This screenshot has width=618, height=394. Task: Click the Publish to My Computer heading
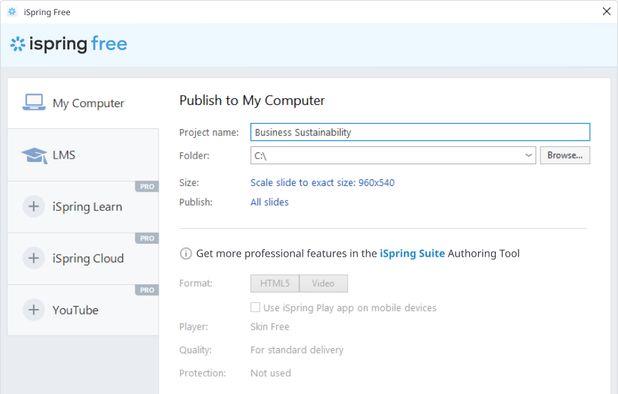click(x=252, y=100)
